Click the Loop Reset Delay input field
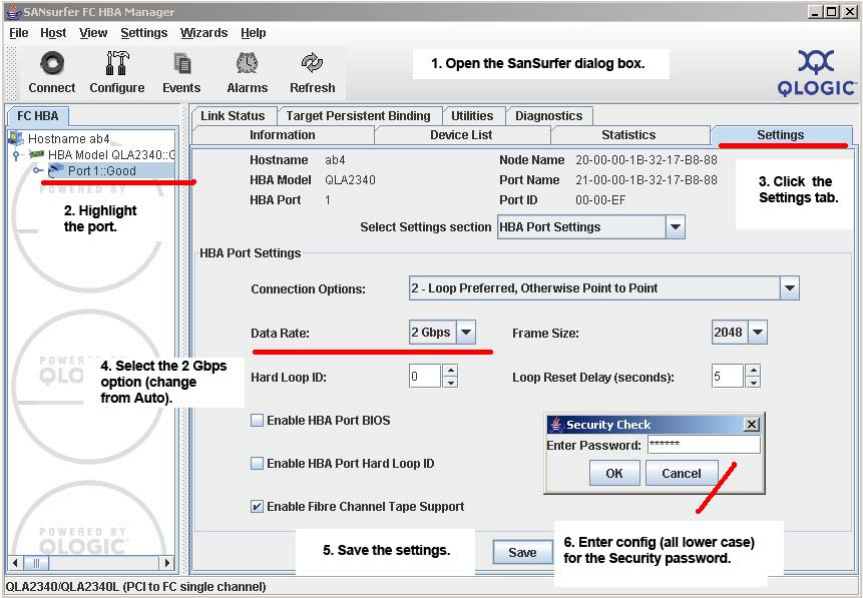This screenshot has width=863, height=598. tap(728, 376)
